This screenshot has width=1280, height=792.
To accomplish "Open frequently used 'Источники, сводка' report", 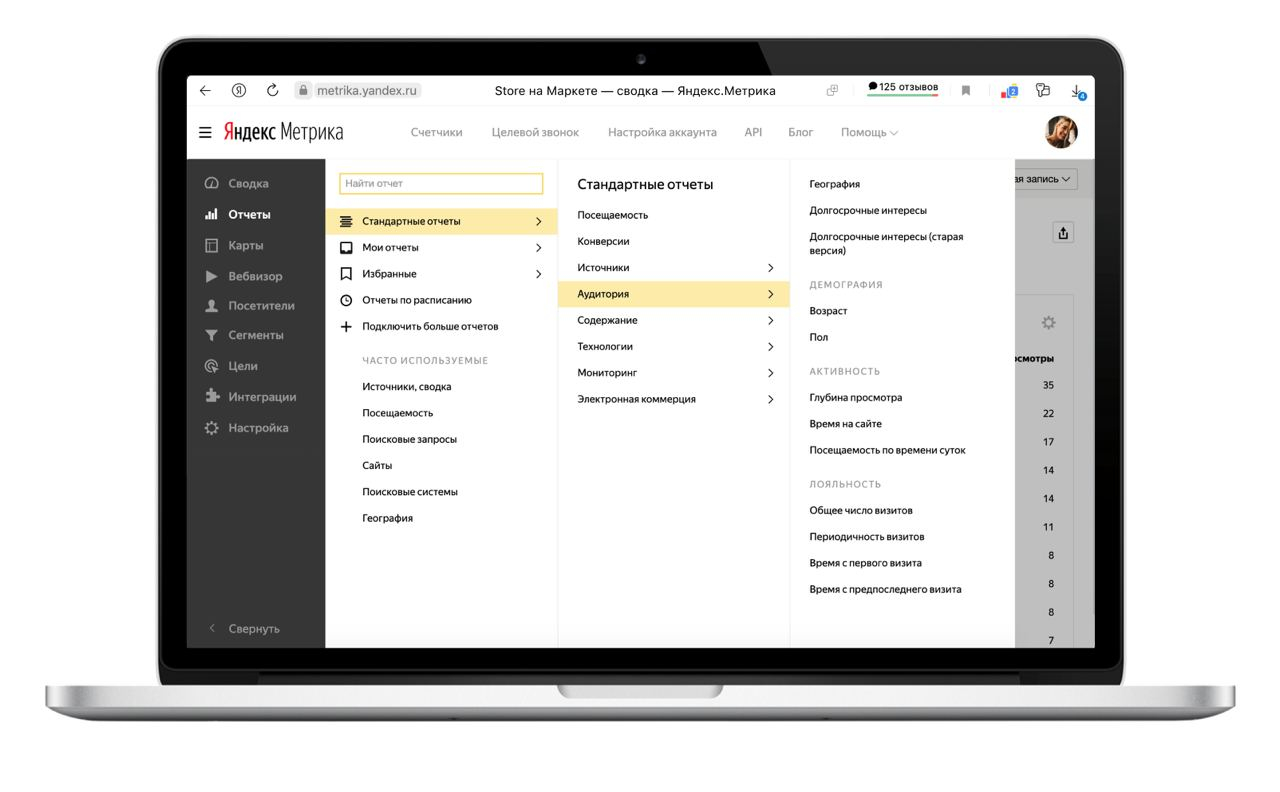I will [x=407, y=387].
